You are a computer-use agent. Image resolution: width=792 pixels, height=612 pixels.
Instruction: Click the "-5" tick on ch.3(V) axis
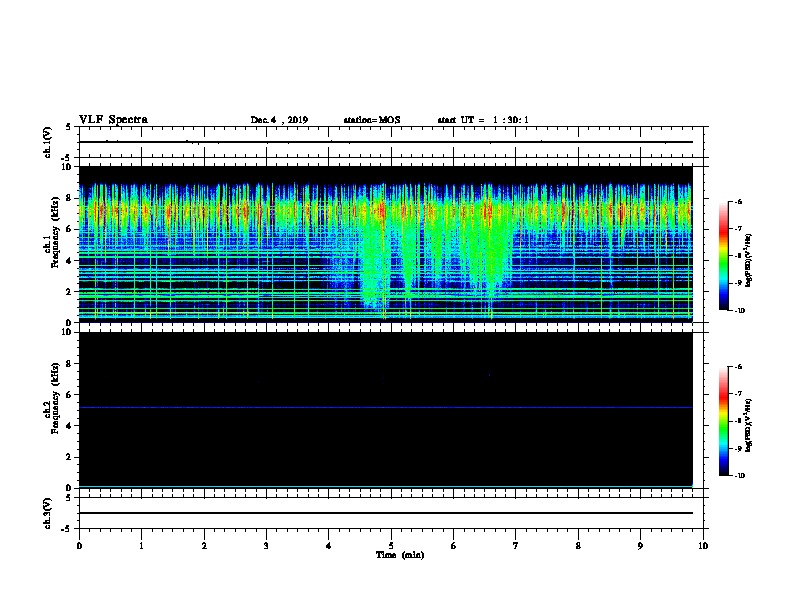click(x=67, y=529)
